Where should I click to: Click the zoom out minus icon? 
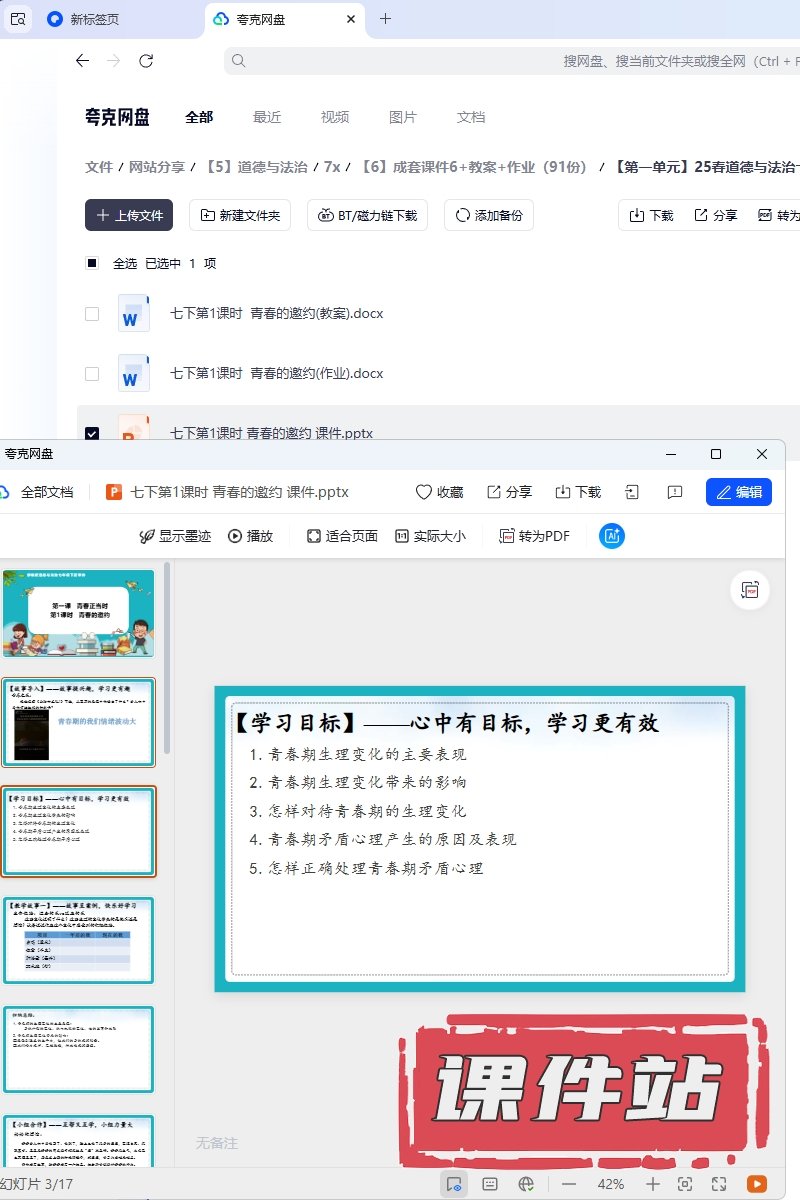pos(569,1184)
